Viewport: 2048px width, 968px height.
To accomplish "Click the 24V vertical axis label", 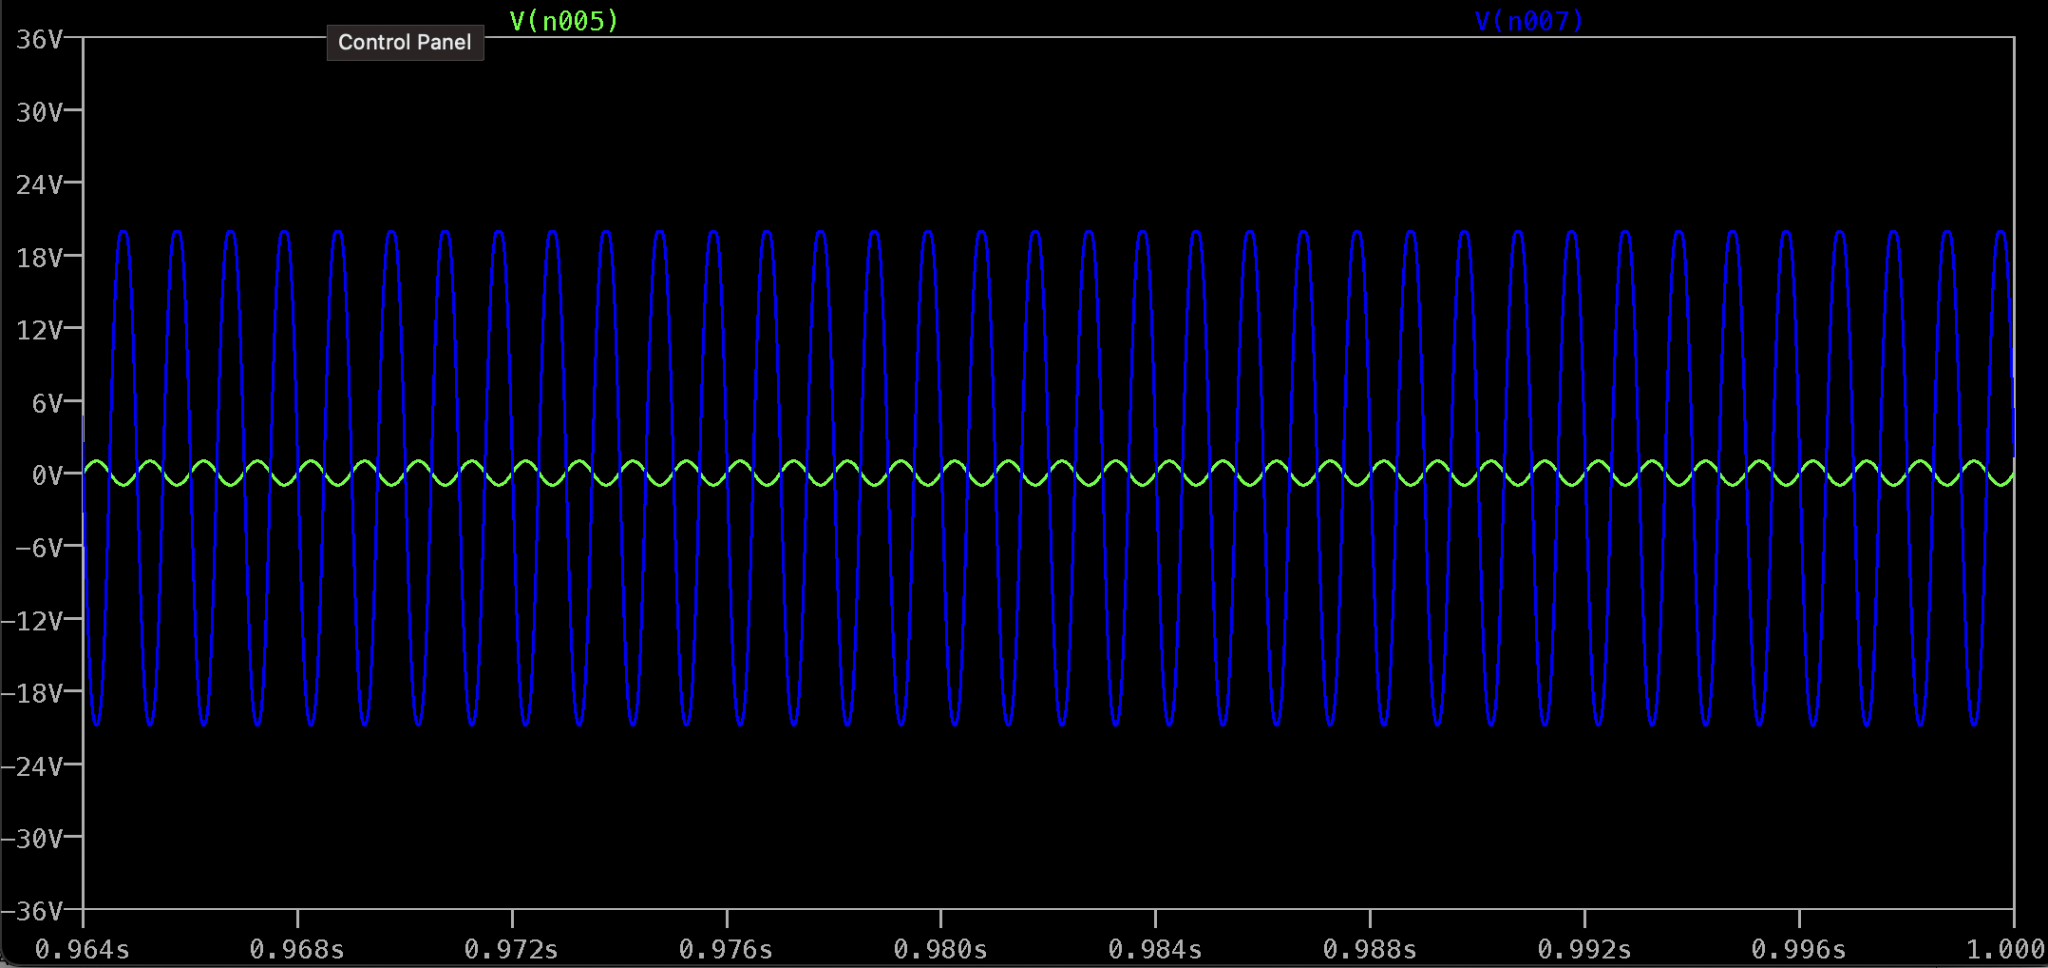I will [x=40, y=184].
